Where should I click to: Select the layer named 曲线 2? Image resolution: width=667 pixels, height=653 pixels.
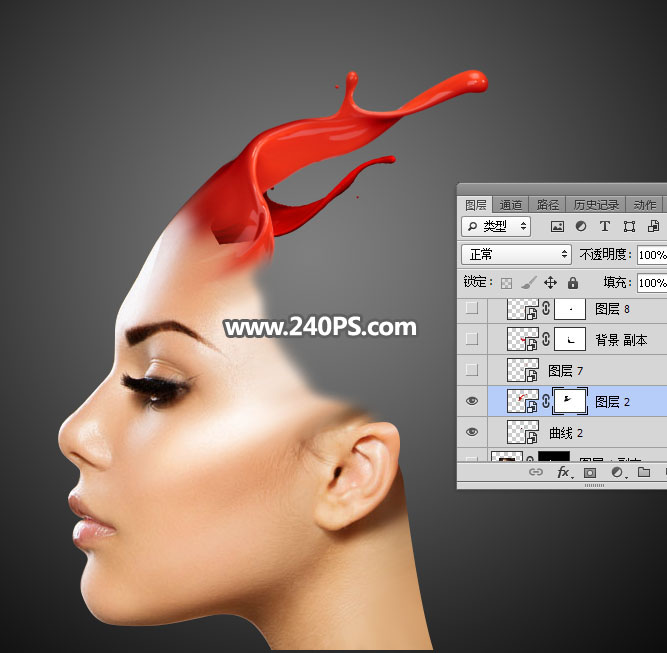[566, 433]
